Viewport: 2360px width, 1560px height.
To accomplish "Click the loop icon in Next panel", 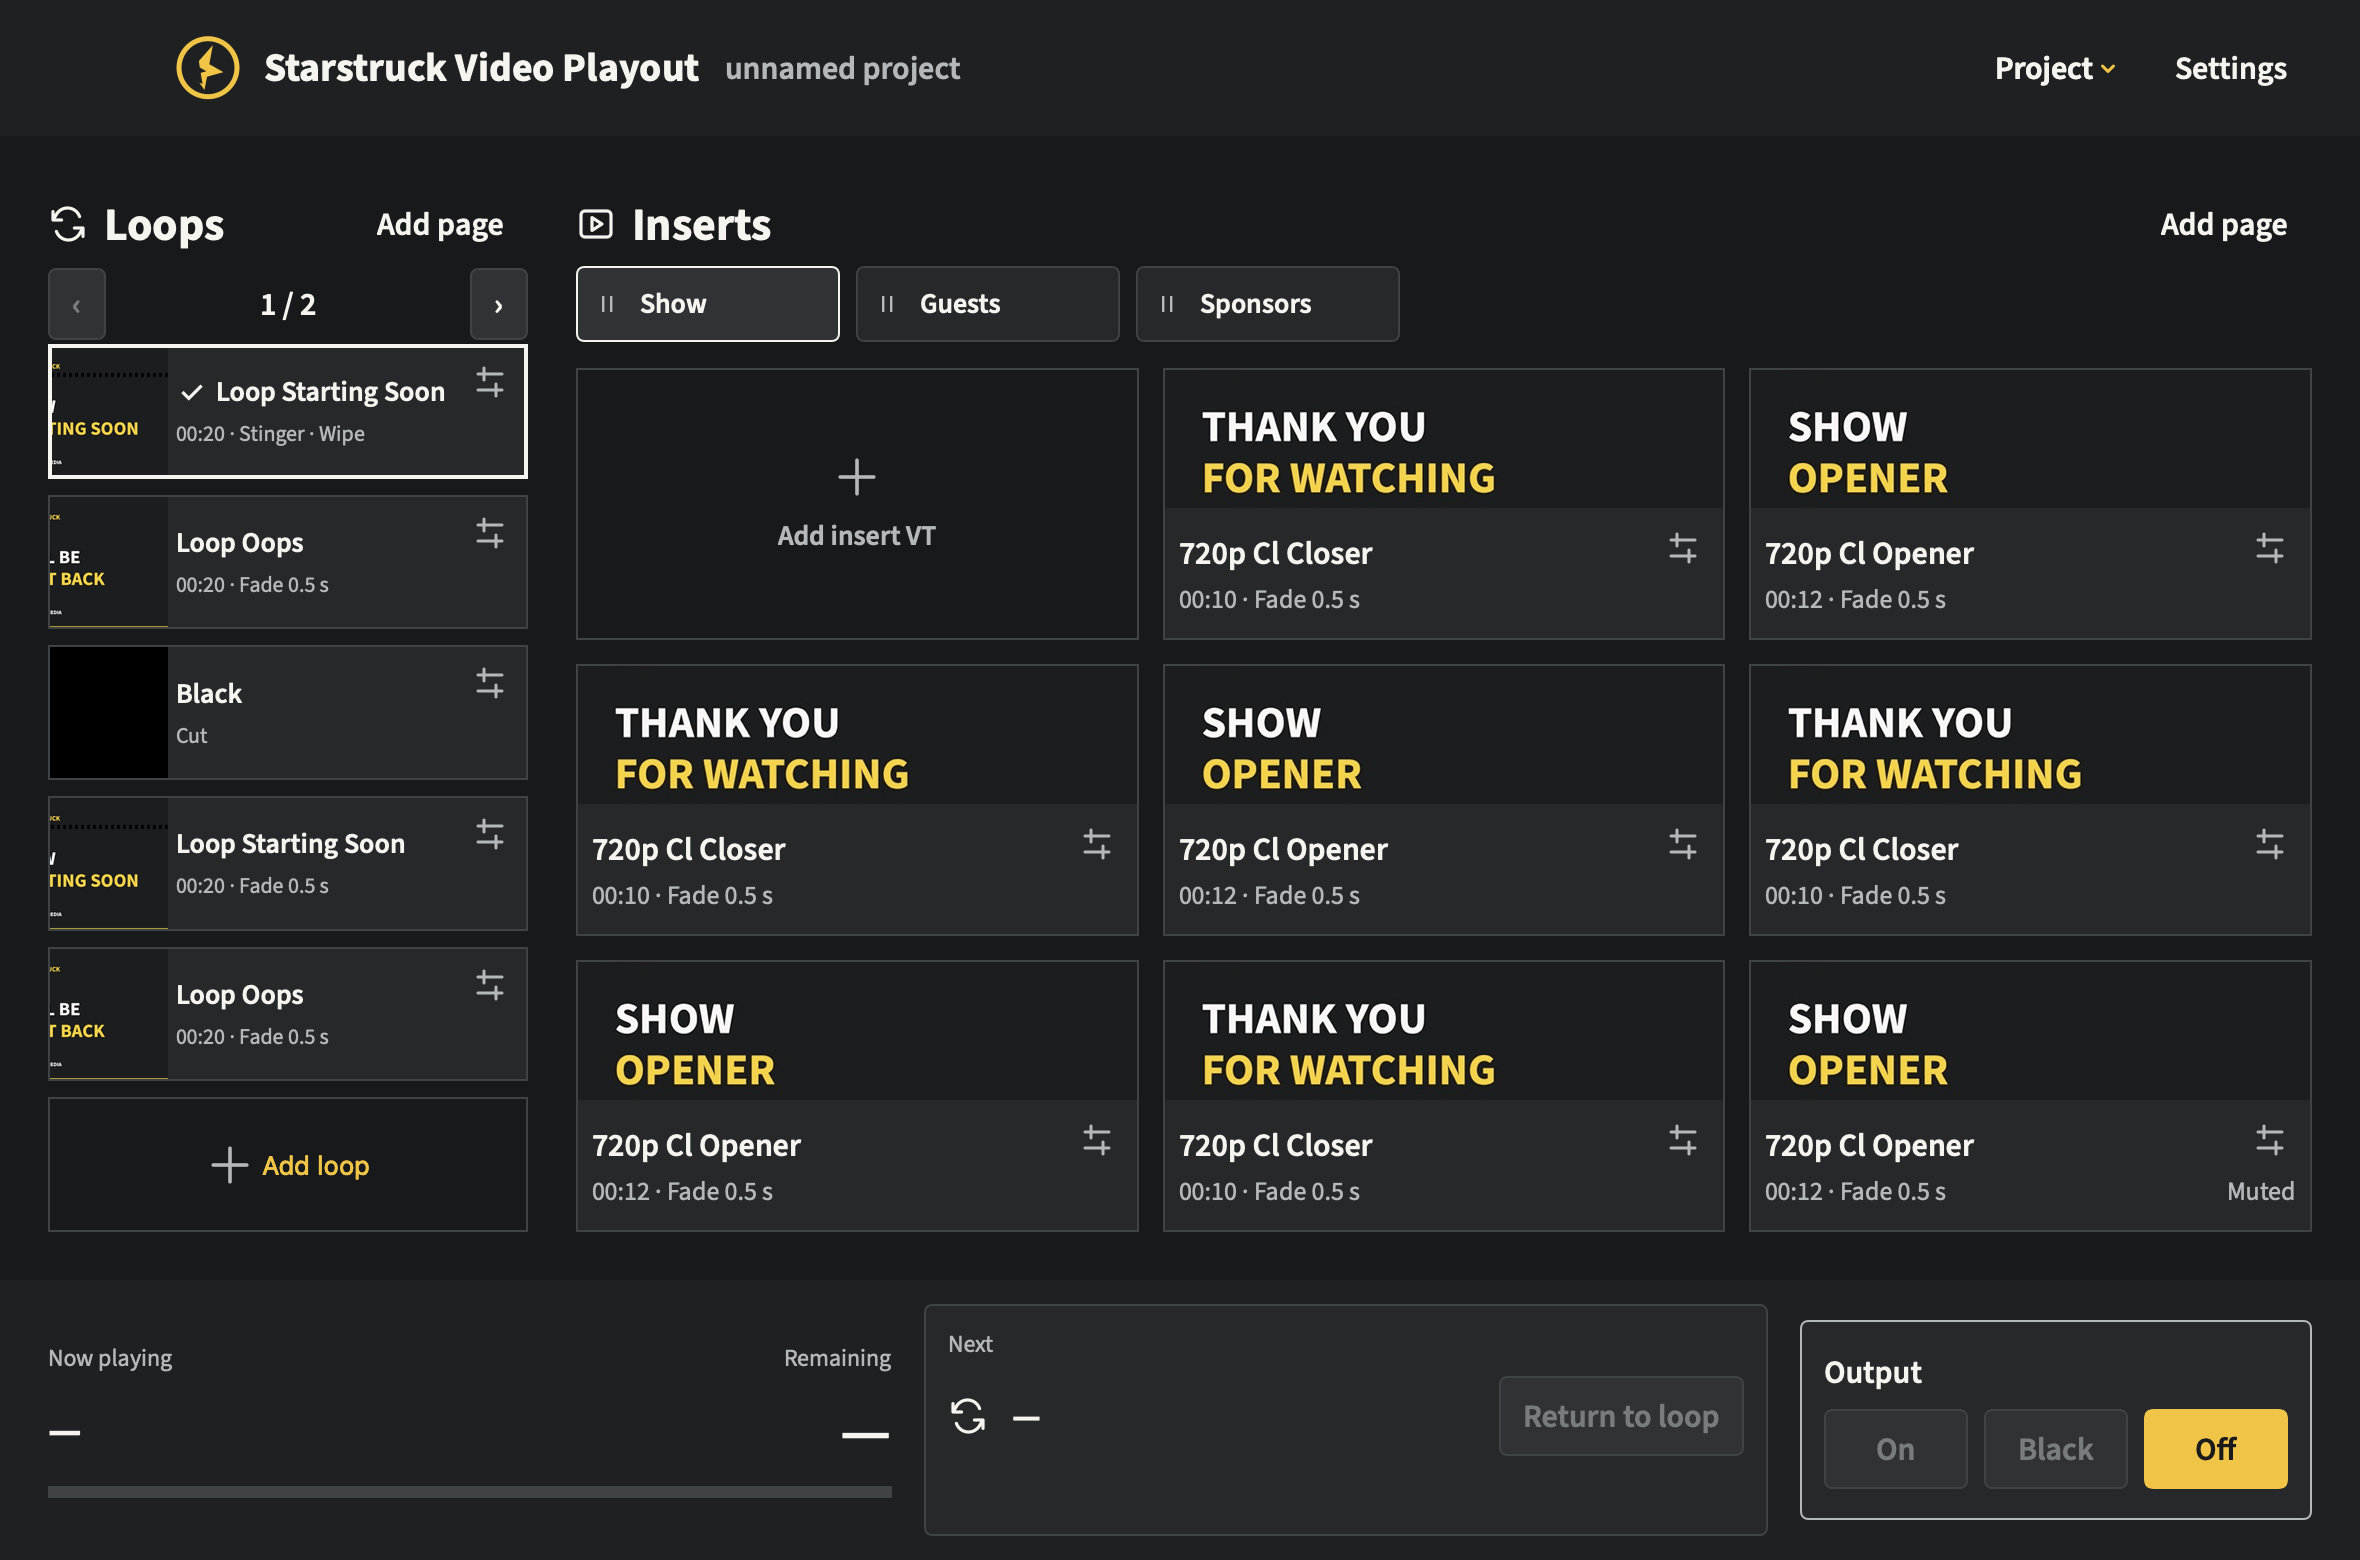I will (968, 1416).
